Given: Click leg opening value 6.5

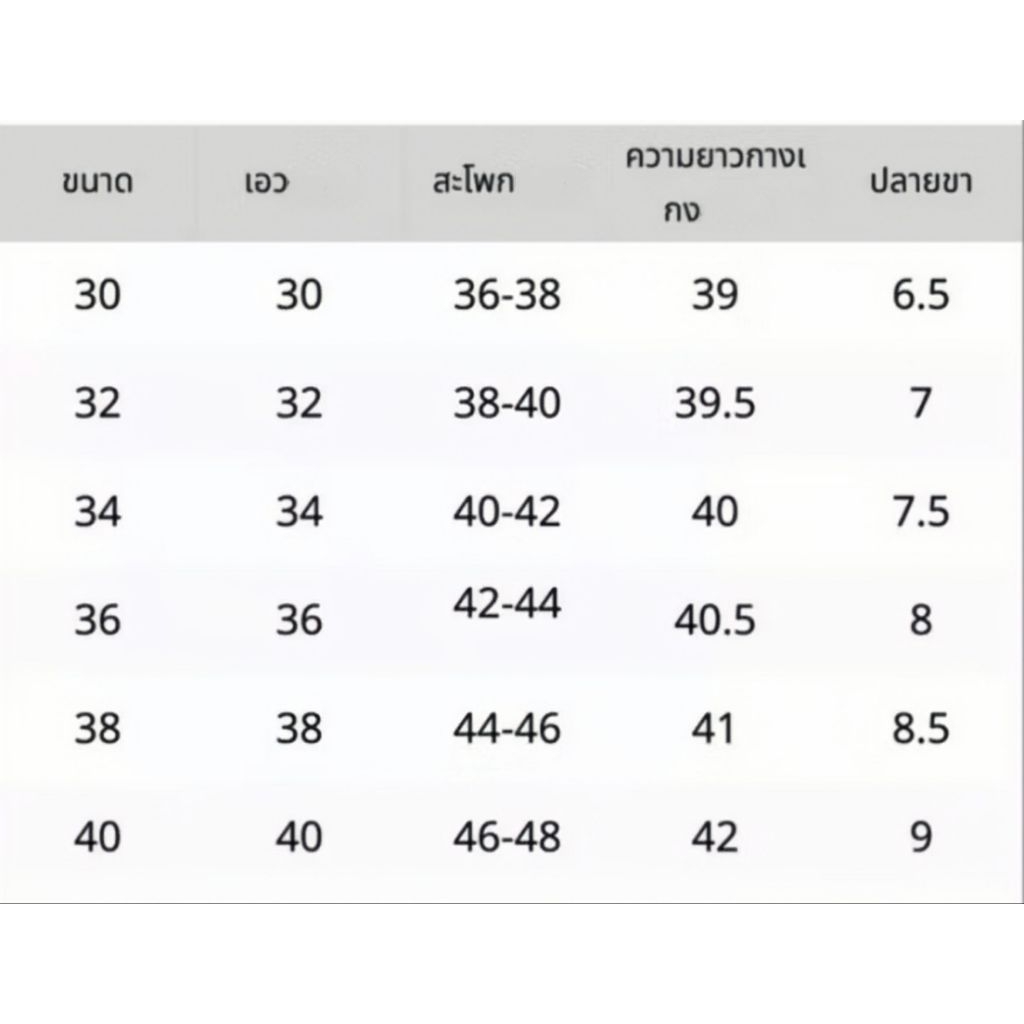Looking at the screenshot, I should coord(921,295).
